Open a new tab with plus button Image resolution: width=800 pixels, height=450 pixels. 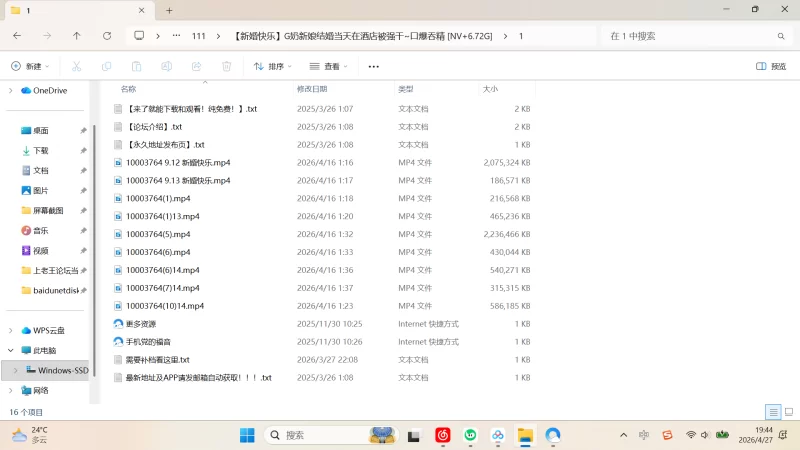169,10
